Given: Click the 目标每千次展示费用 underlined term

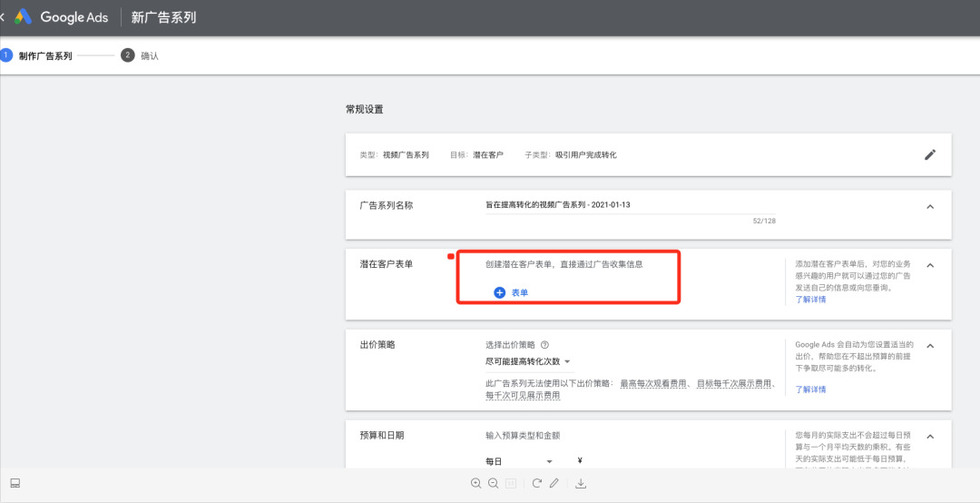Looking at the screenshot, I should point(734,384).
